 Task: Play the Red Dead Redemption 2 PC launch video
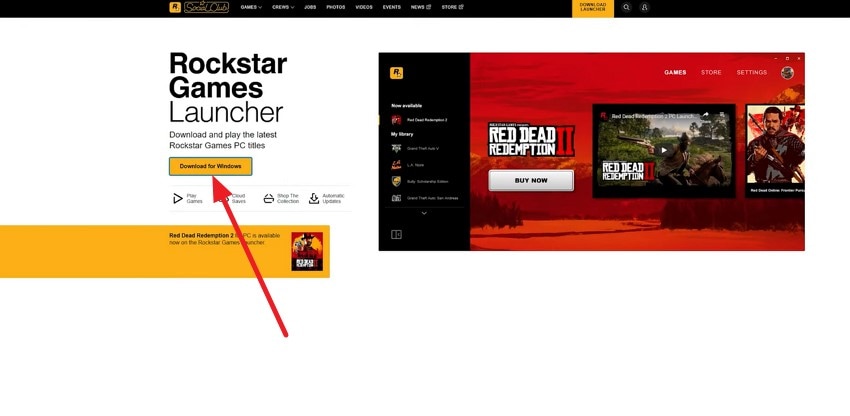664,150
